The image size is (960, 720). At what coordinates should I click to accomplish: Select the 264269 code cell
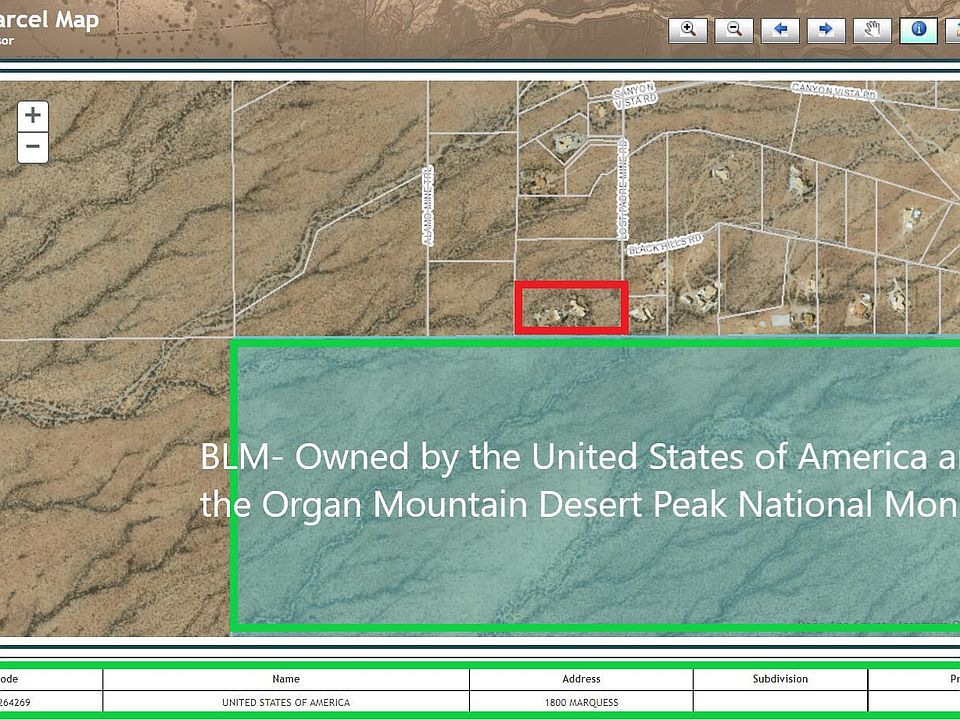pos(51,702)
